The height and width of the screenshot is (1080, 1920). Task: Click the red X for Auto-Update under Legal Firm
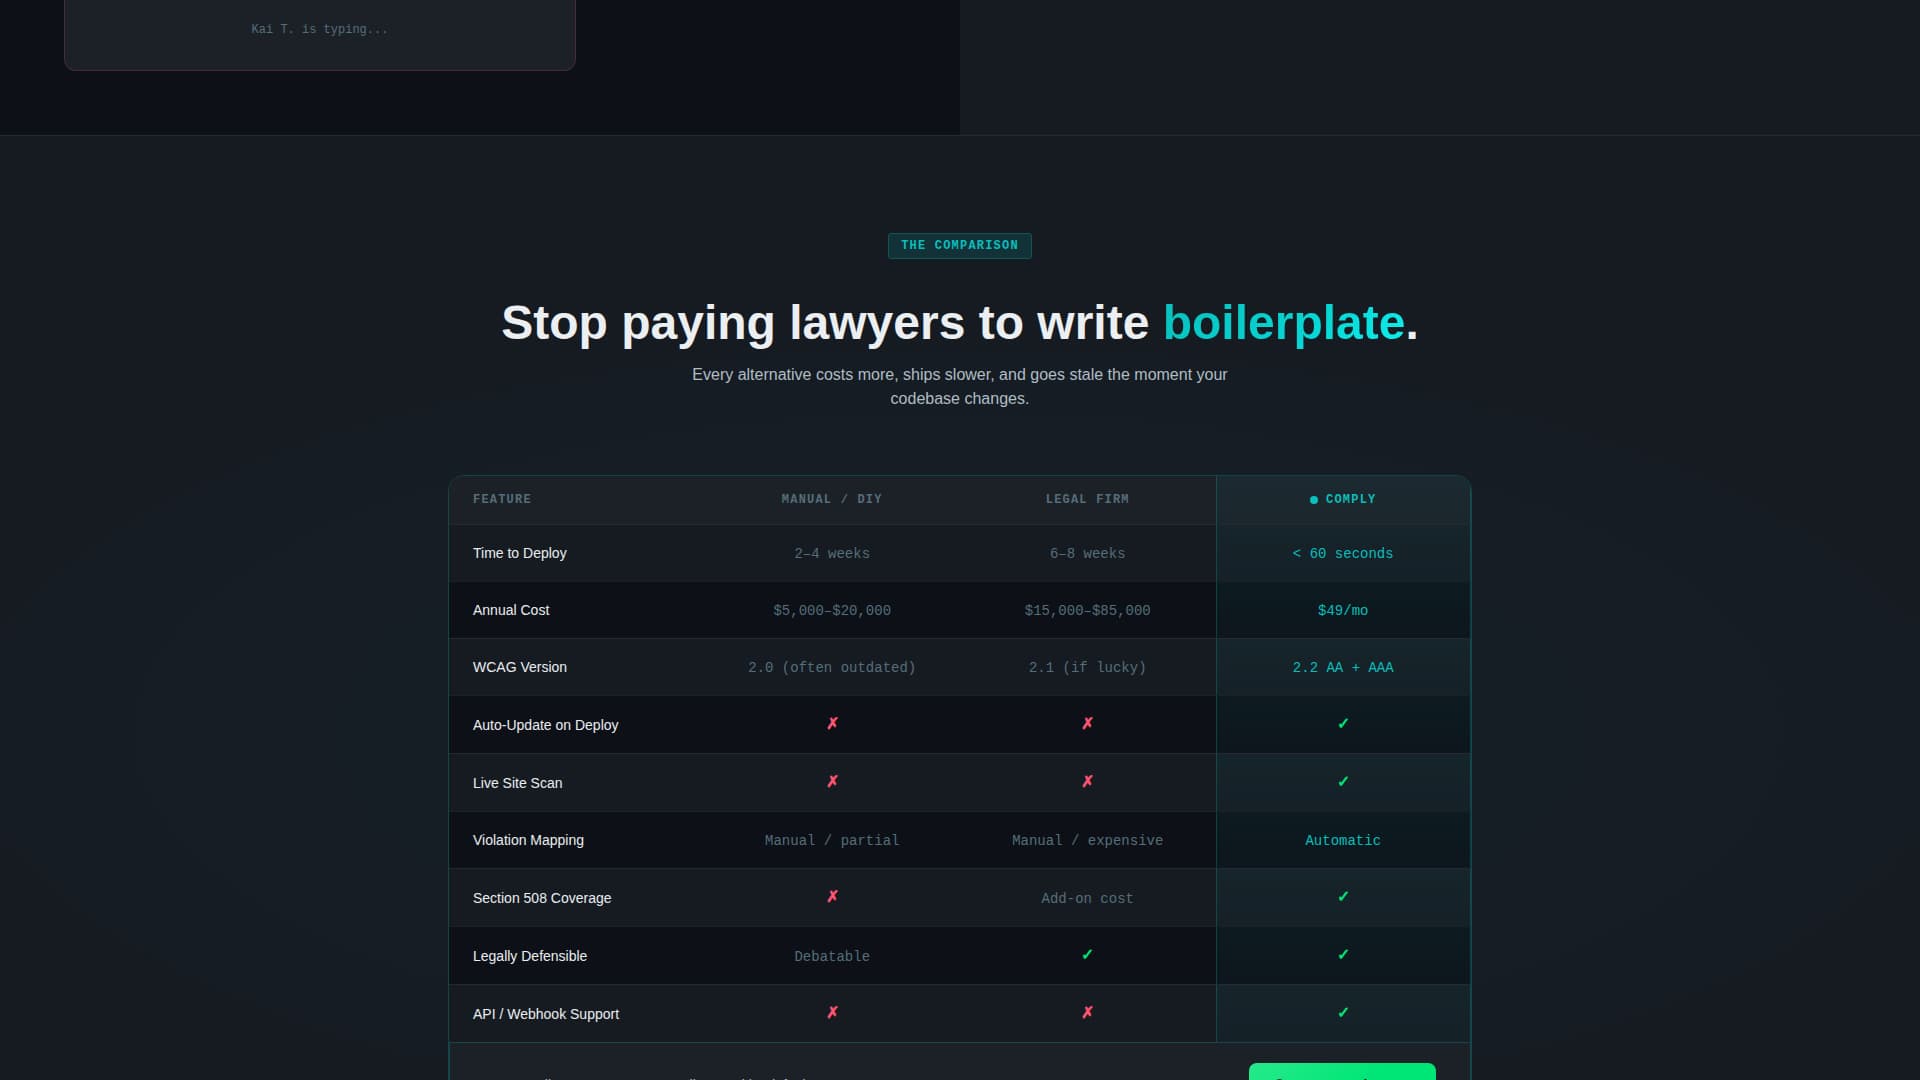click(x=1087, y=724)
